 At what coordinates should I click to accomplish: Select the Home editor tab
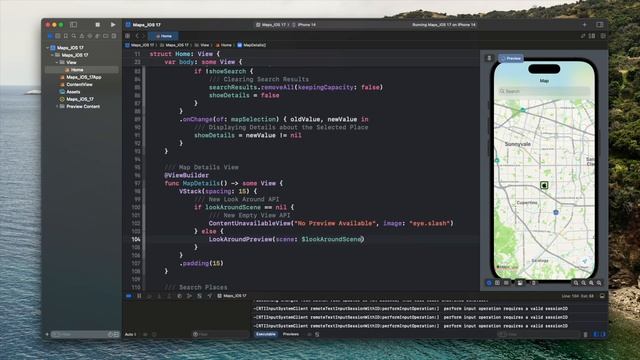point(163,36)
